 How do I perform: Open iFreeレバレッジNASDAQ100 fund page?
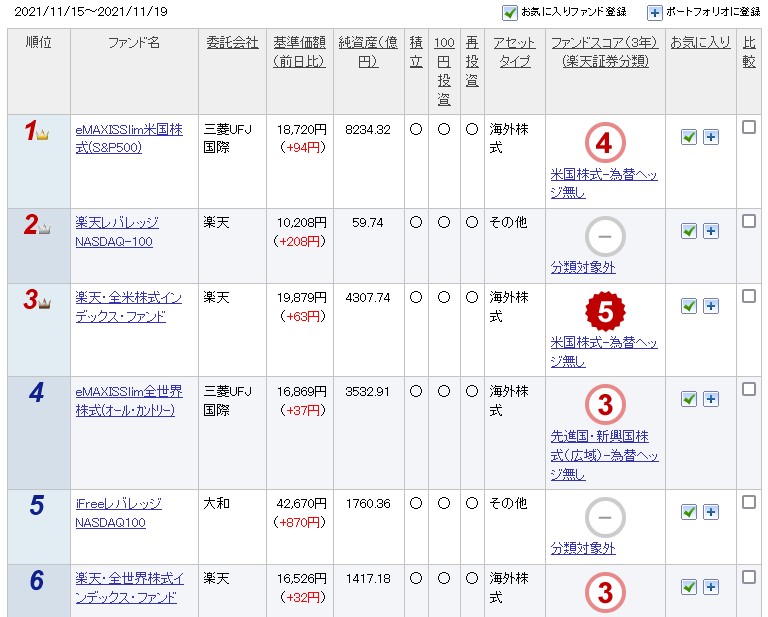(118, 513)
